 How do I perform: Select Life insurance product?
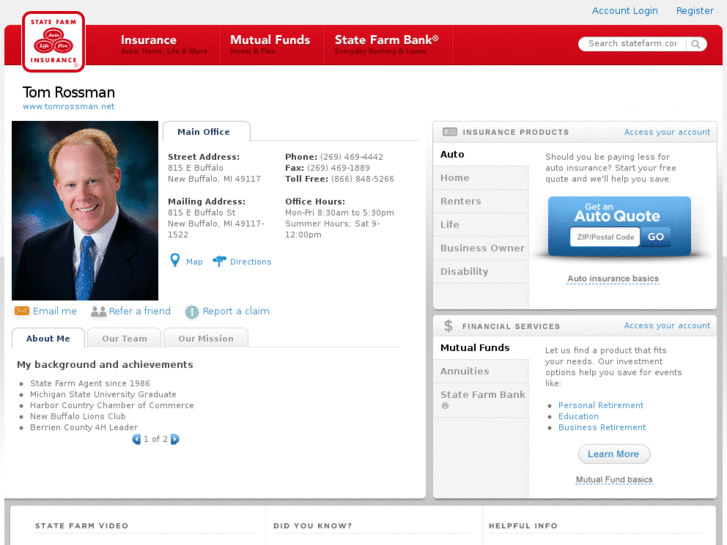click(x=481, y=224)
